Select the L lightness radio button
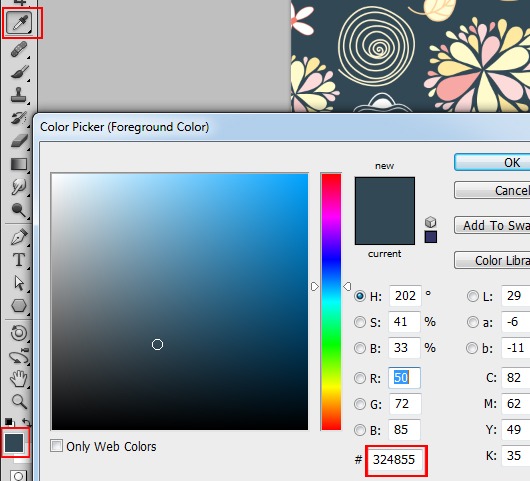This screenshot has width=530, height=481. pyautogui.click(x=473, y=296)
